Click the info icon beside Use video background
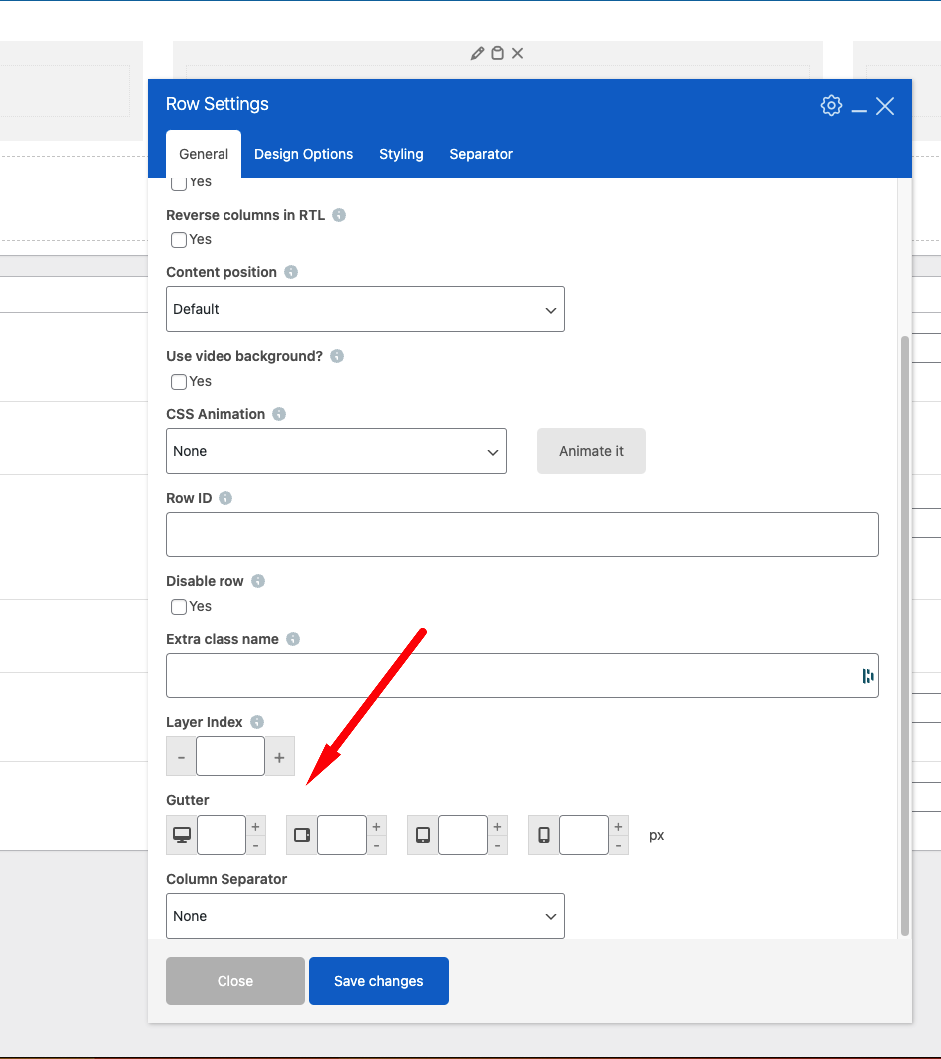 pos(336,356)
